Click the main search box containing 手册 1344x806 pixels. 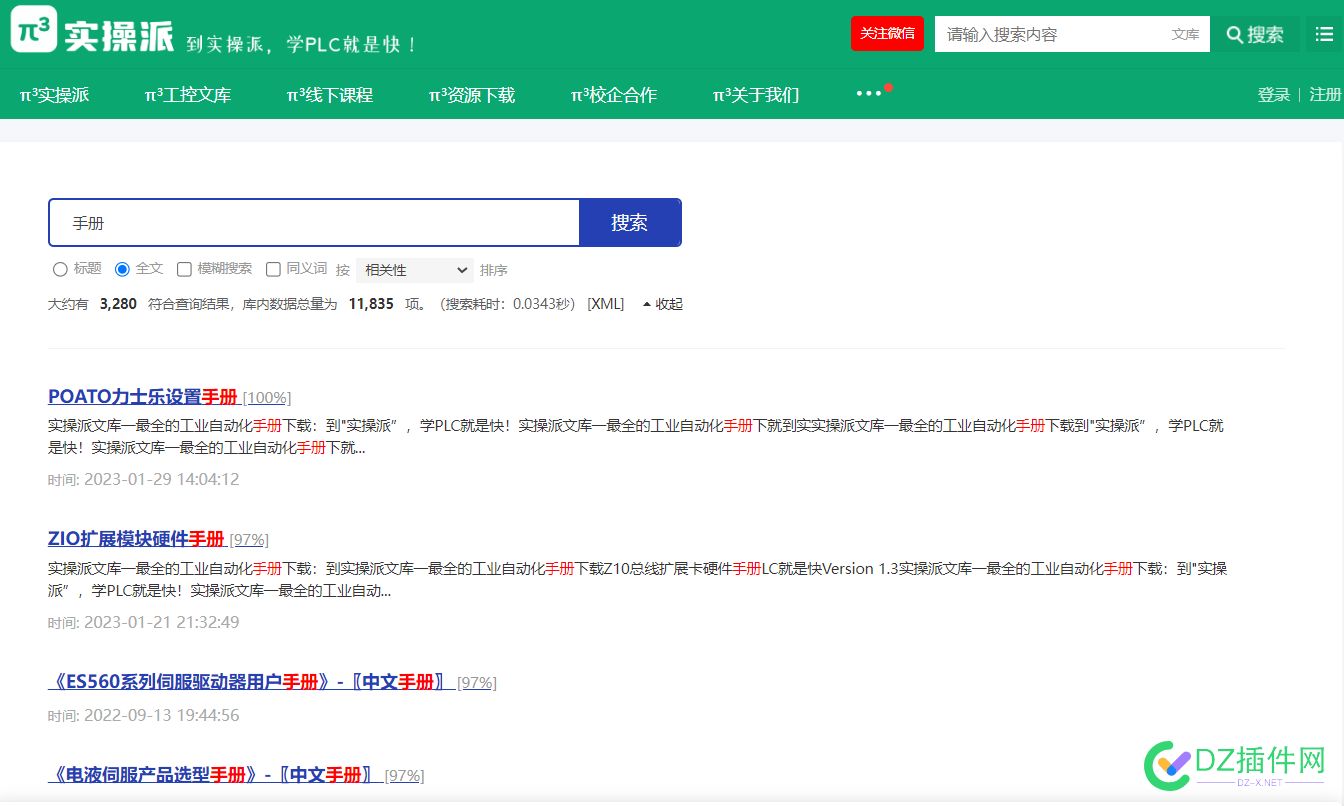(314, 222)
